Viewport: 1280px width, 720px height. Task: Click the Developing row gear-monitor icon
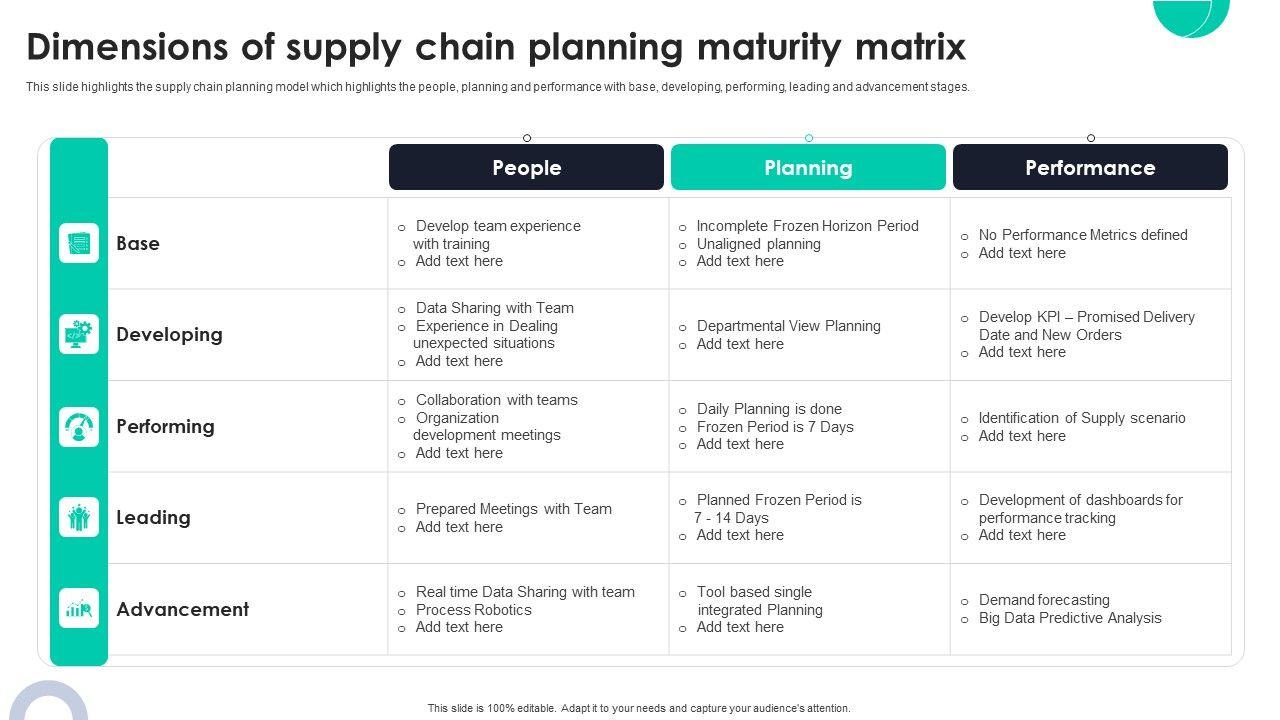click(x=79, y=334)
